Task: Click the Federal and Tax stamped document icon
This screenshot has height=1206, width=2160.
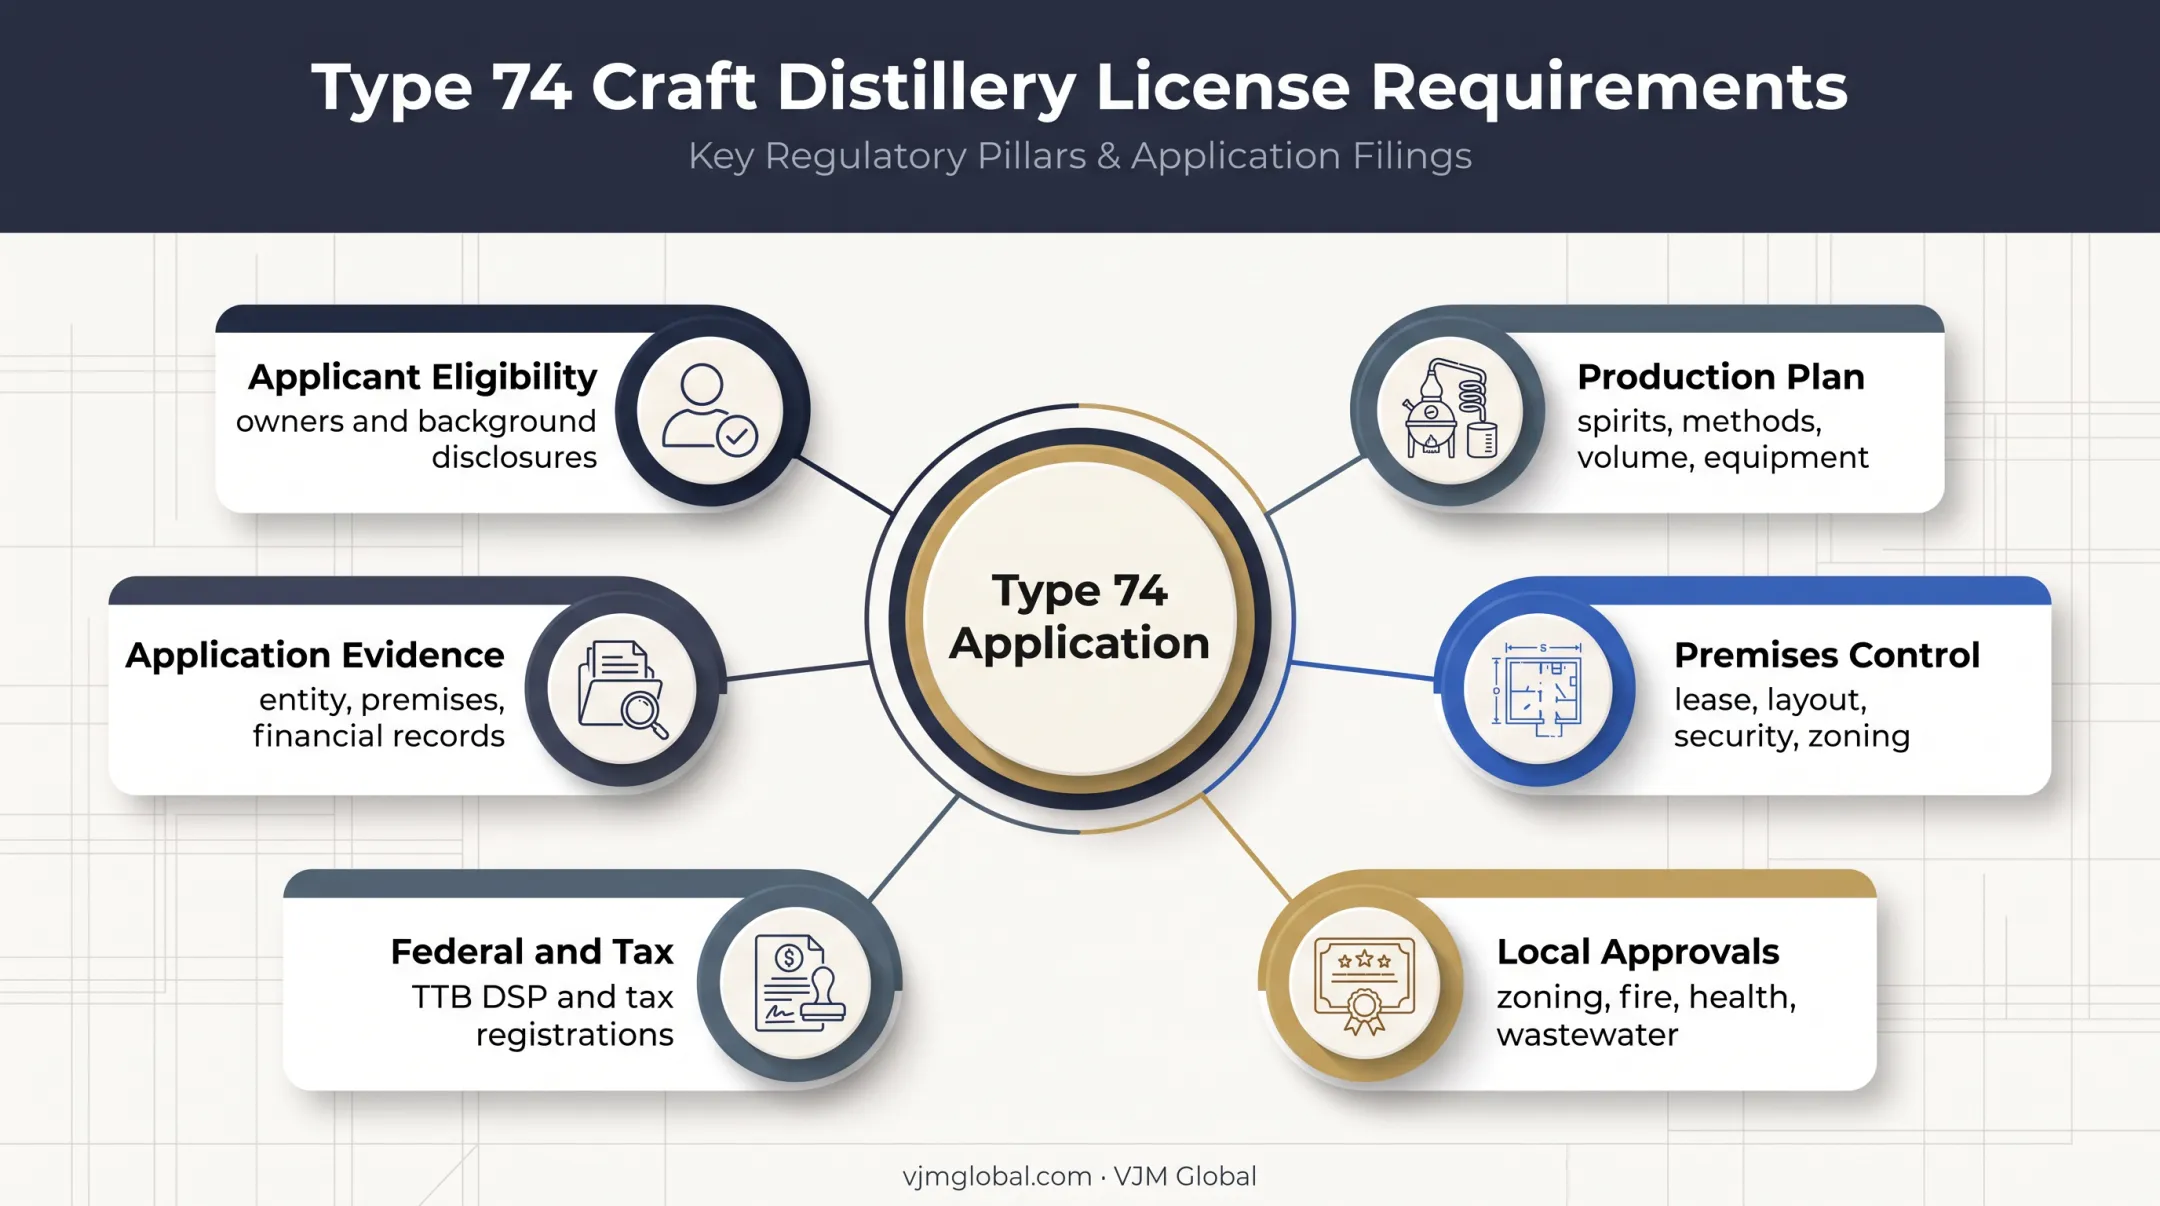Action: tap(798, 983)
